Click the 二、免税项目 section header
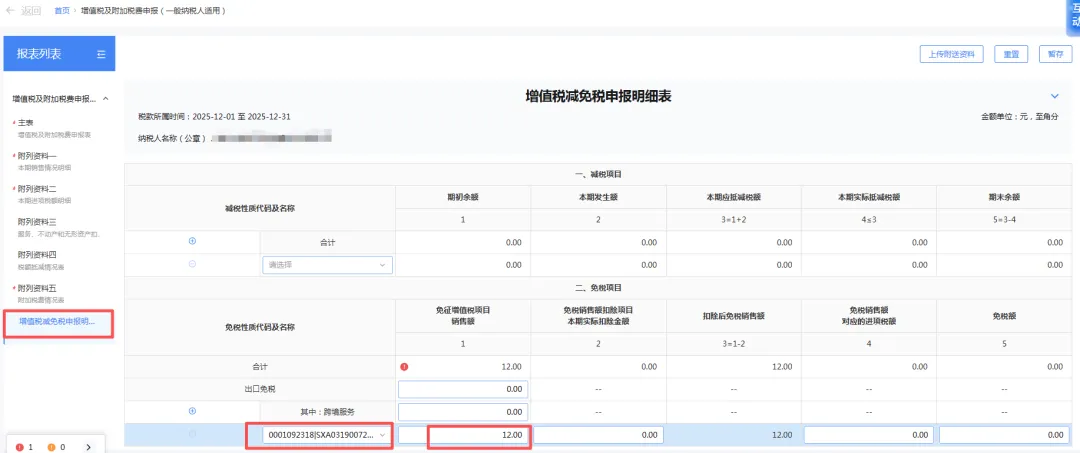This screenshot has height=453, width=1080. 598,288
